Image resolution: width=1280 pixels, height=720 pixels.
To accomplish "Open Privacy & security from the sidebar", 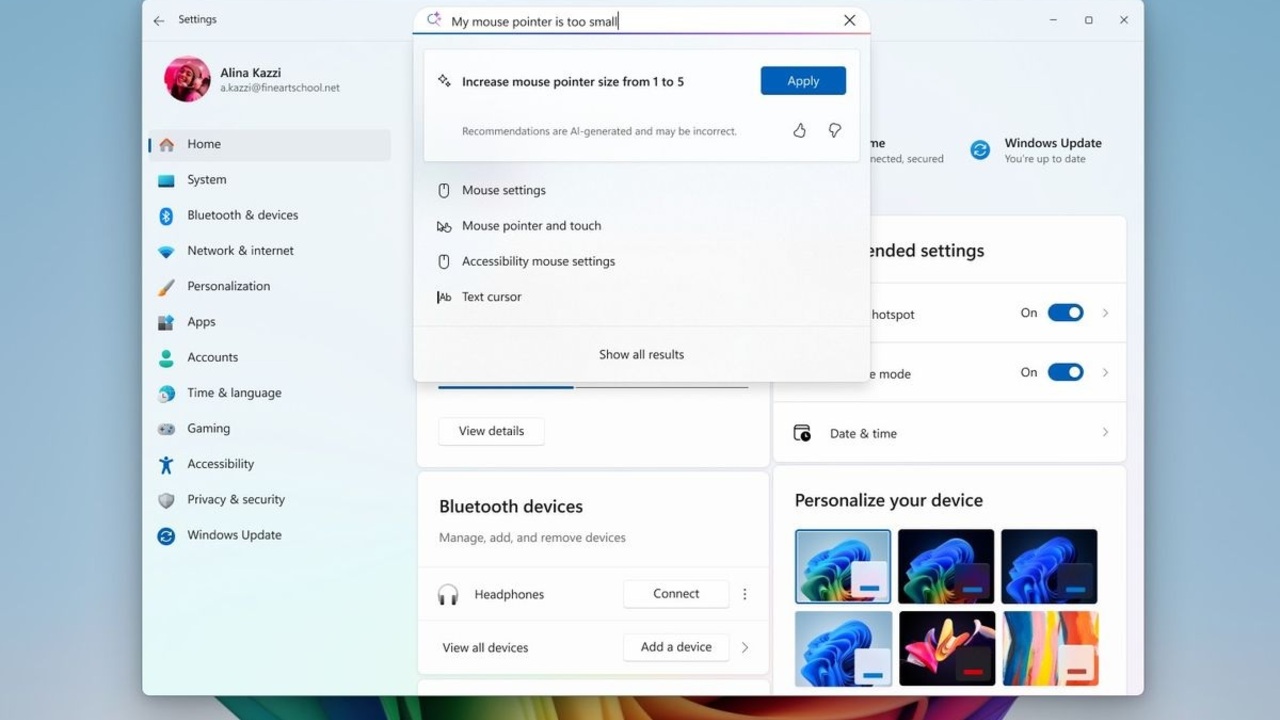I will click(234, 499).
